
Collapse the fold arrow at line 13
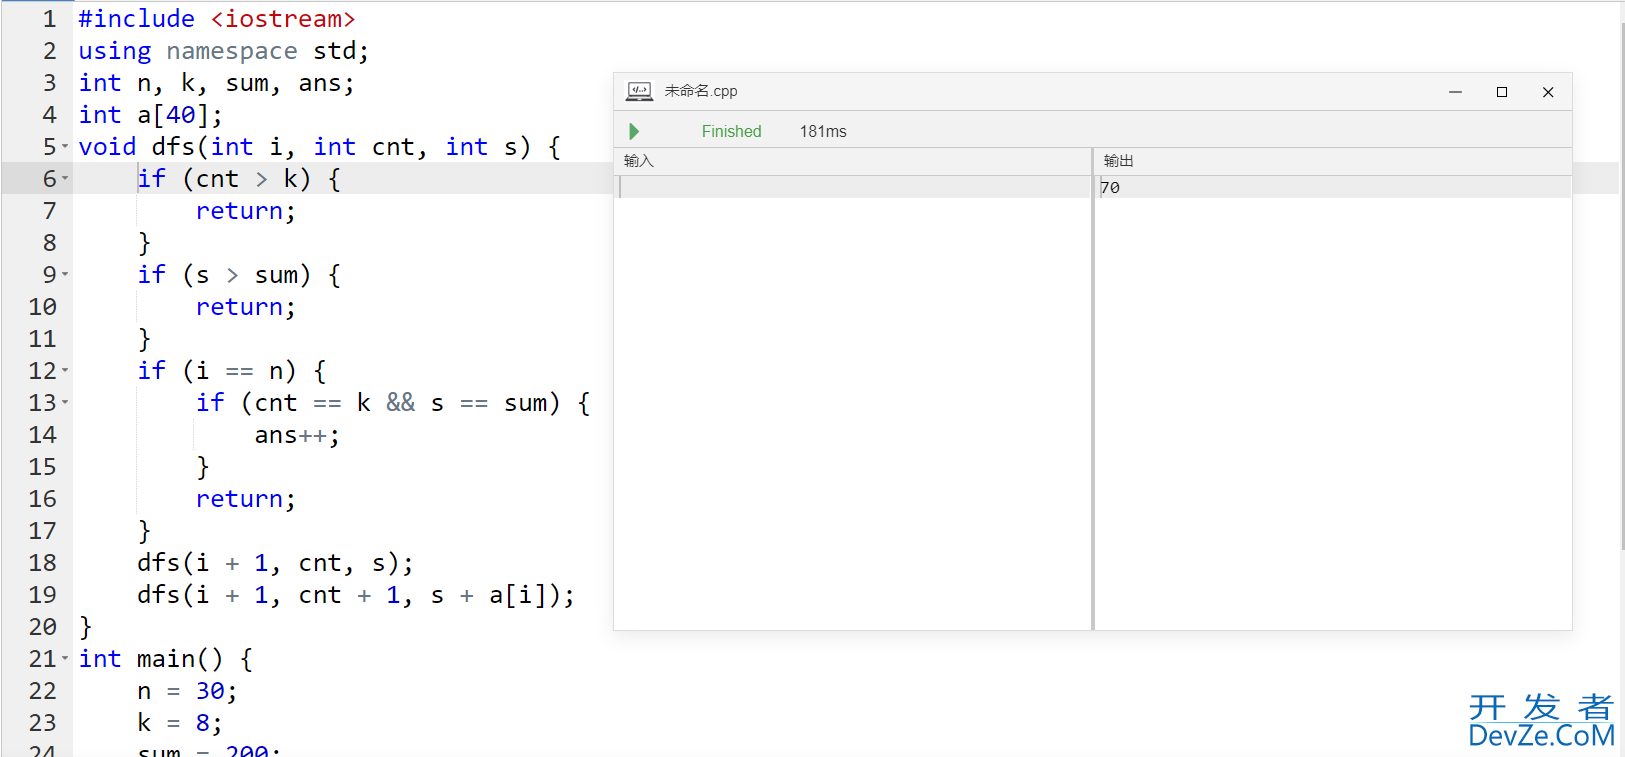(x=65, y=402)
